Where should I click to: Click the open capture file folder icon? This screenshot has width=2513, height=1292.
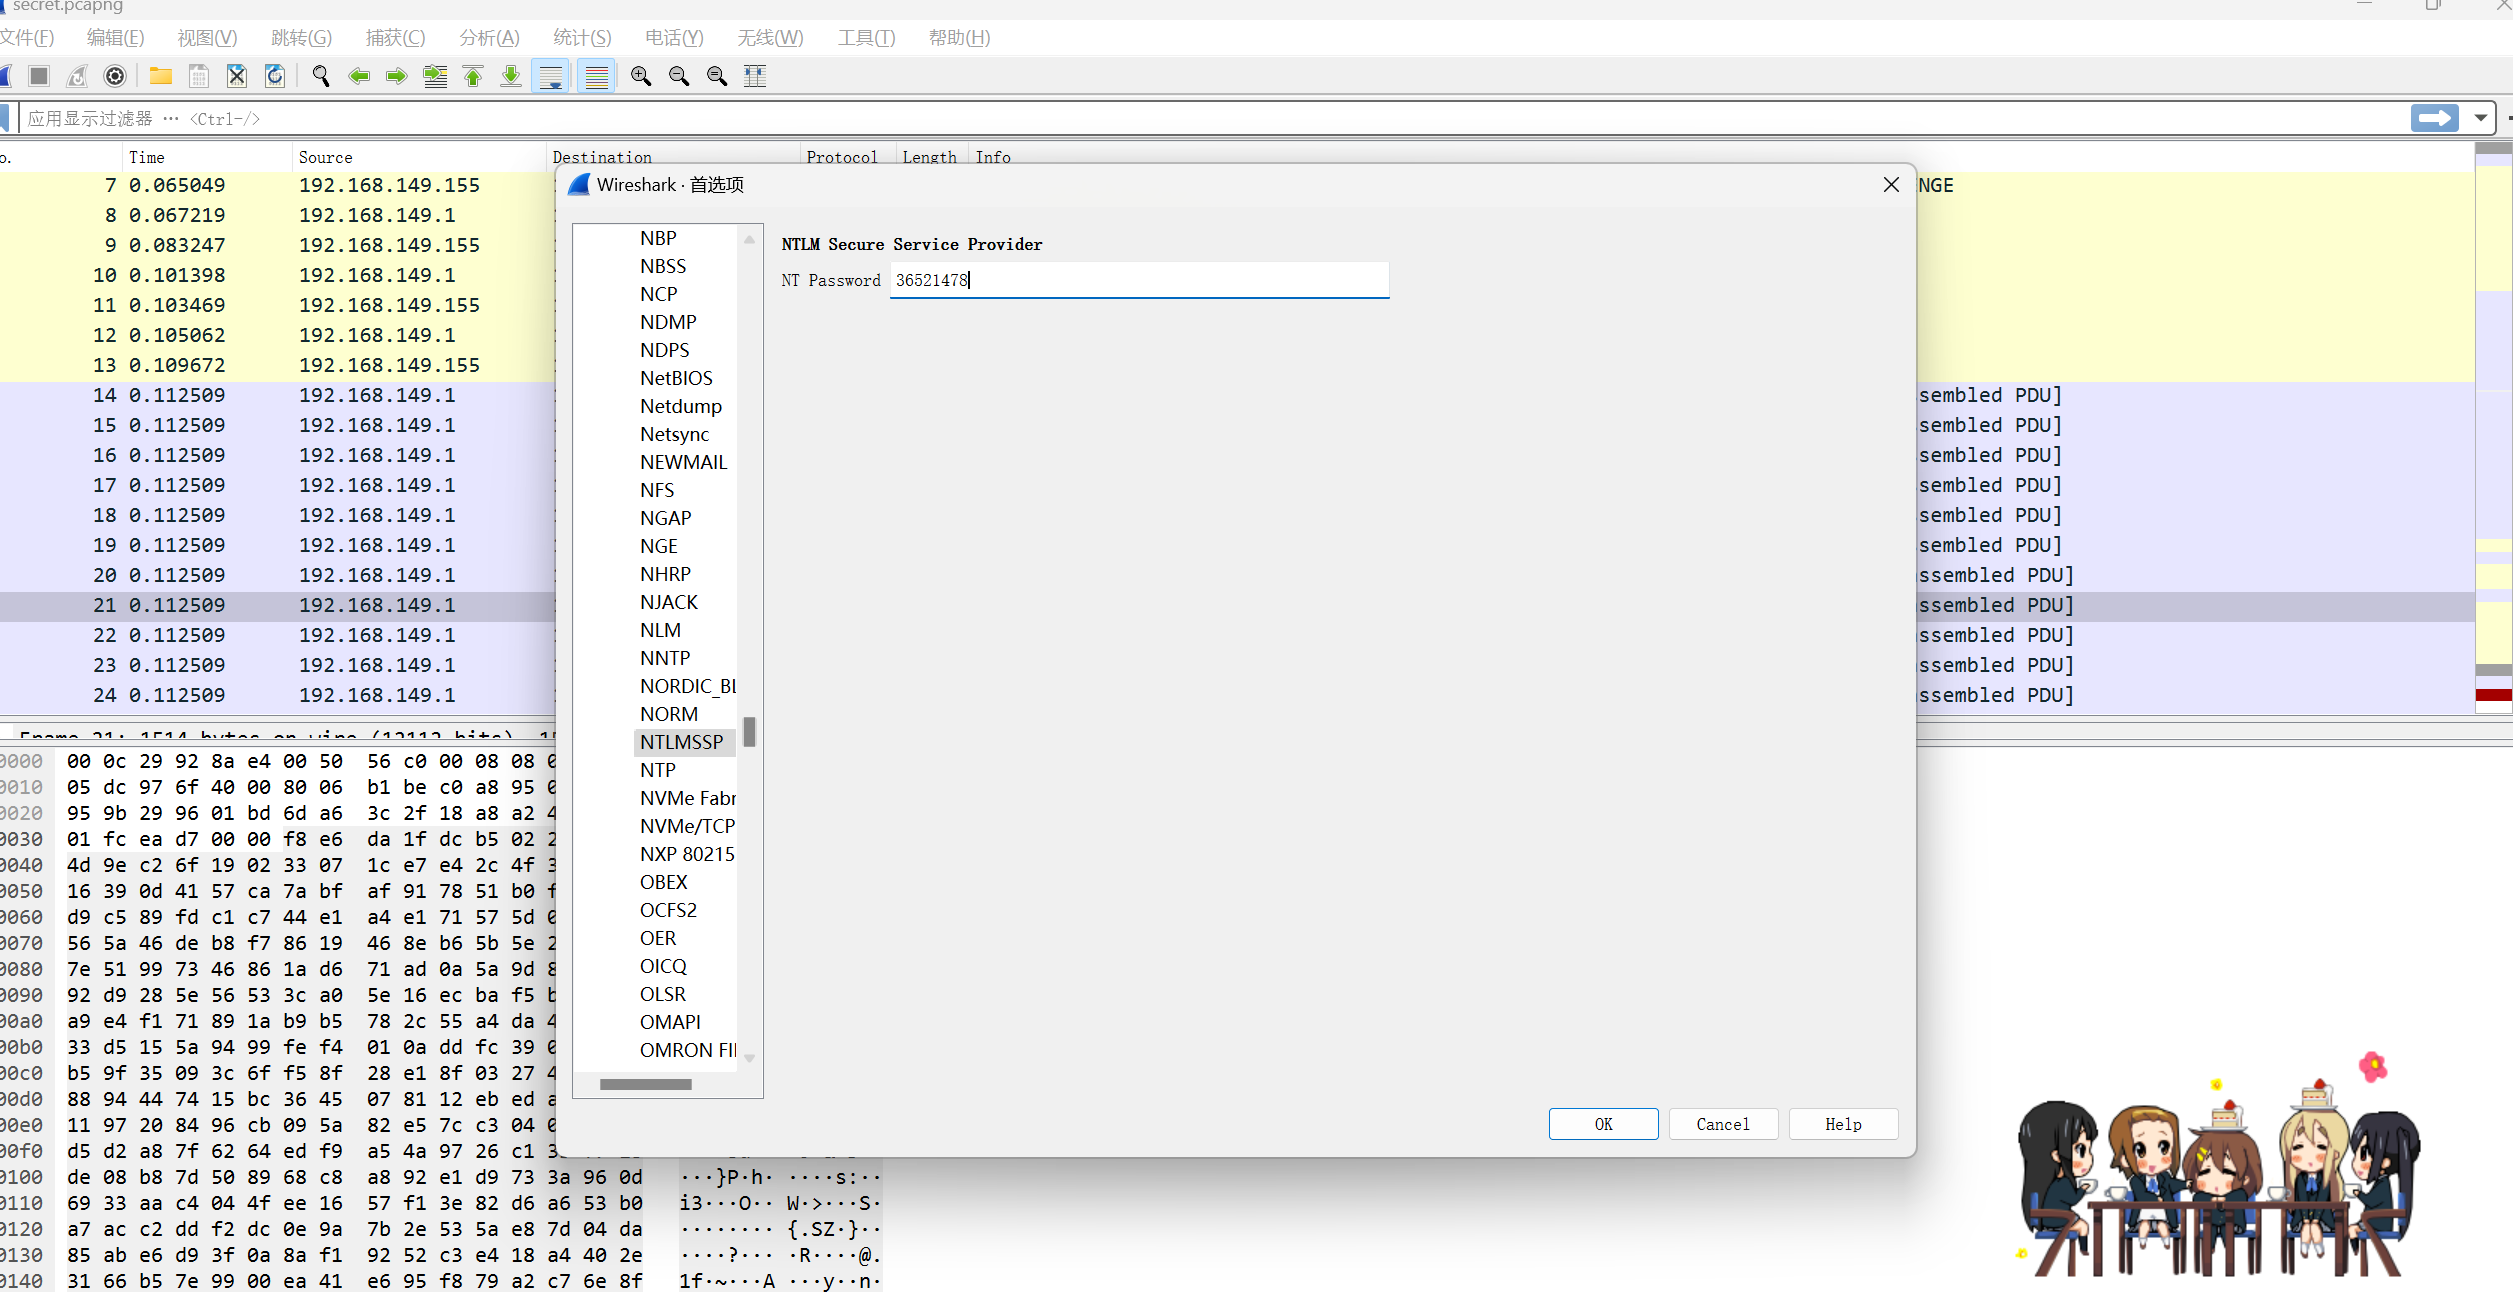coord(160,76)
